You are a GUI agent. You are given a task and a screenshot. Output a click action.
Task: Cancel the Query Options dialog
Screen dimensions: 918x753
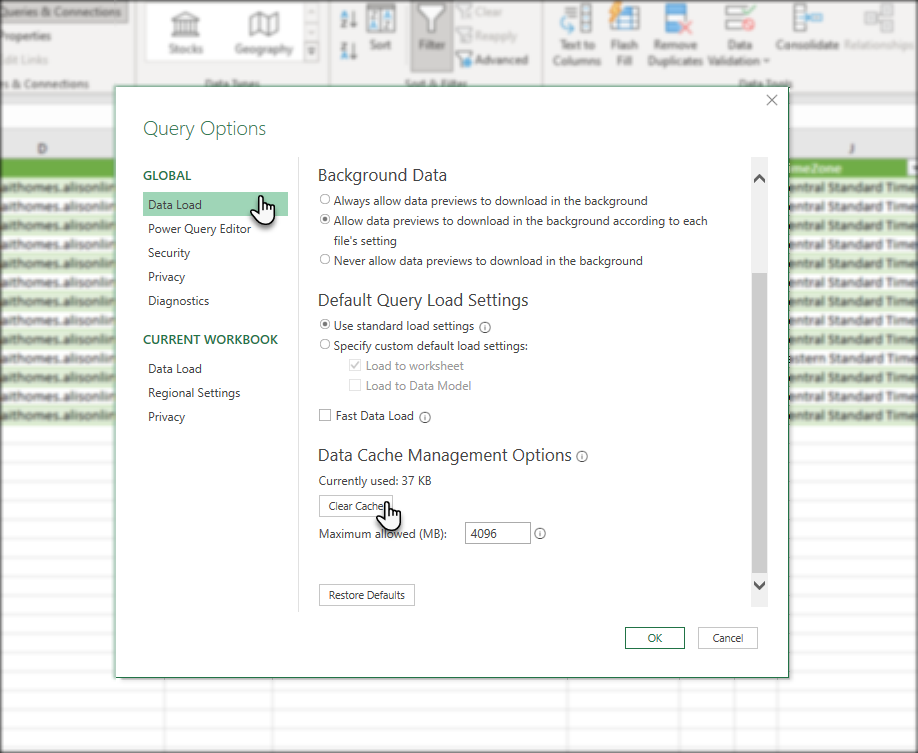(728, 638)
